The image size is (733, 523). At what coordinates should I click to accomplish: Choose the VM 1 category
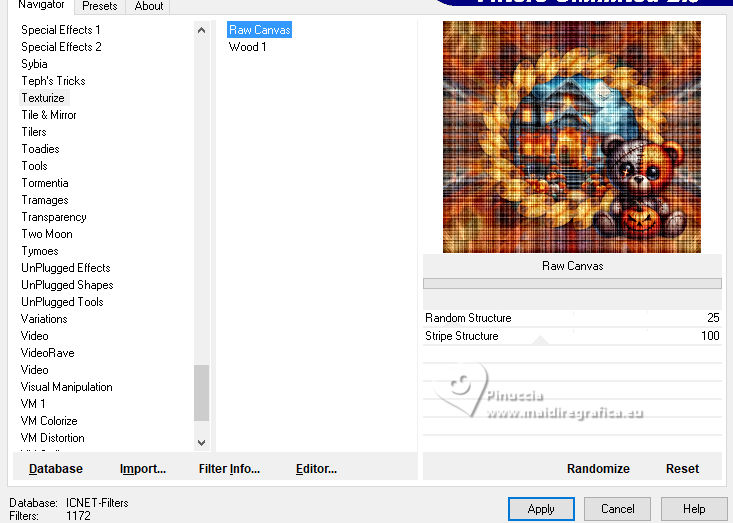(x=33, y=404)
